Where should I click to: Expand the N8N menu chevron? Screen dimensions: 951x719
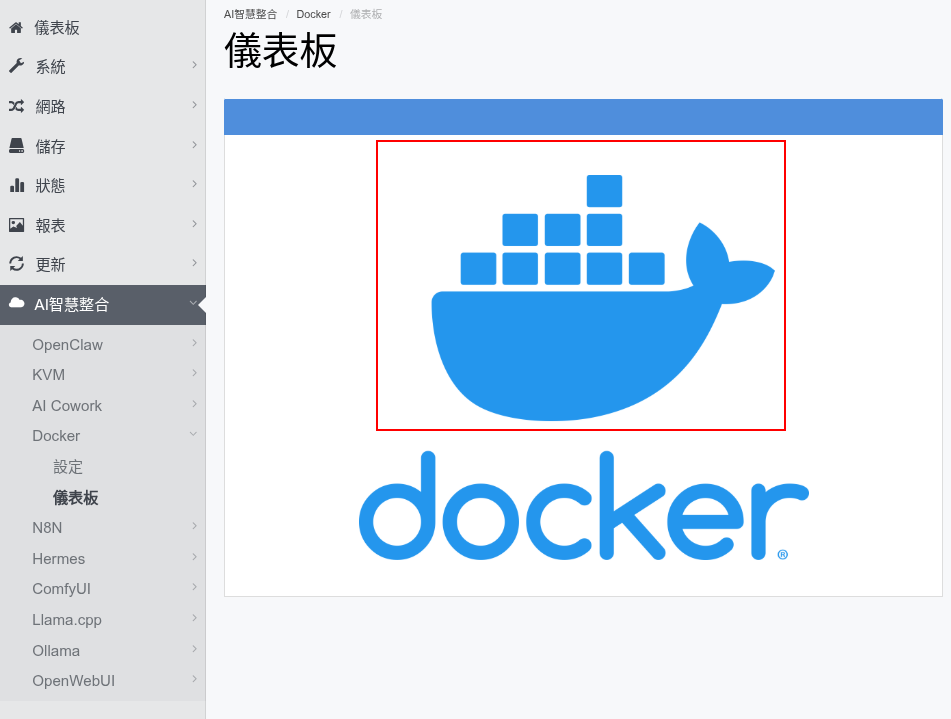(x=194, y=526)
